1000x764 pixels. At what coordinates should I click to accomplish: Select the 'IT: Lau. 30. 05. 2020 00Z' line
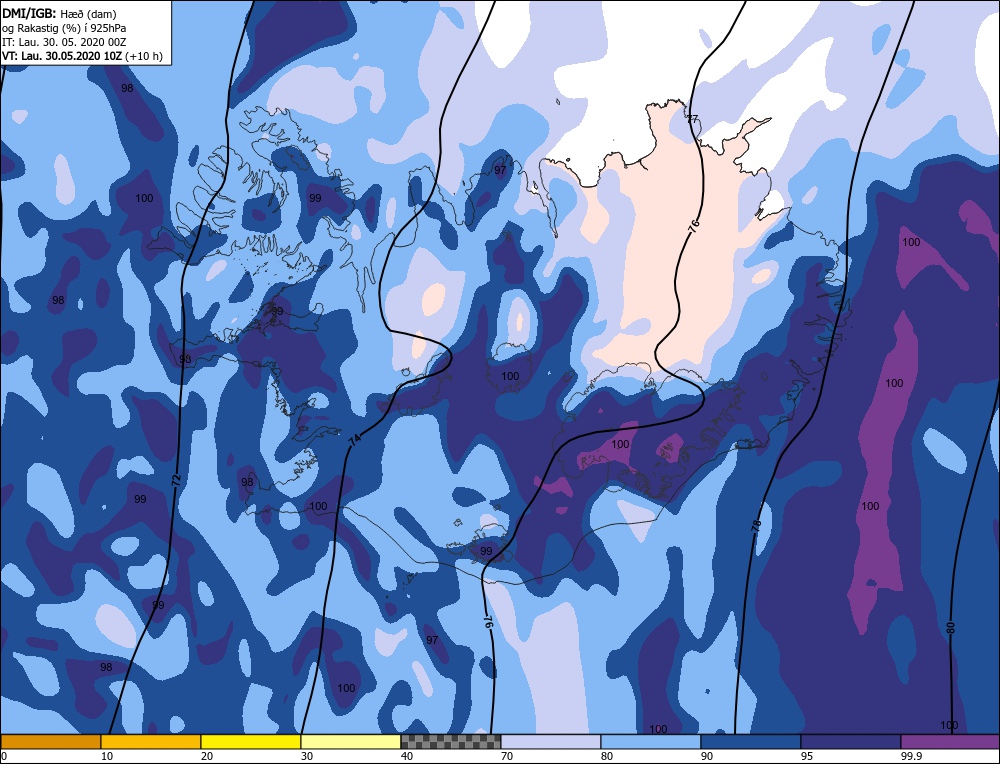pos(64,42)
